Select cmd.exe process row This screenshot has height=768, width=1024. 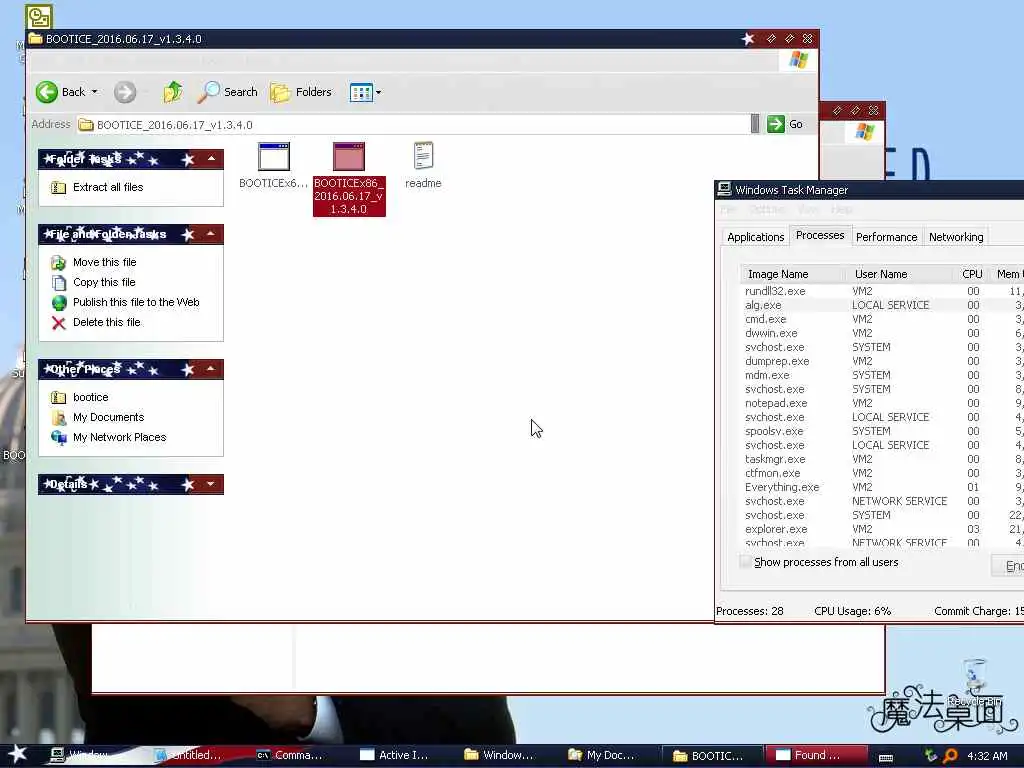coord(882,319)
